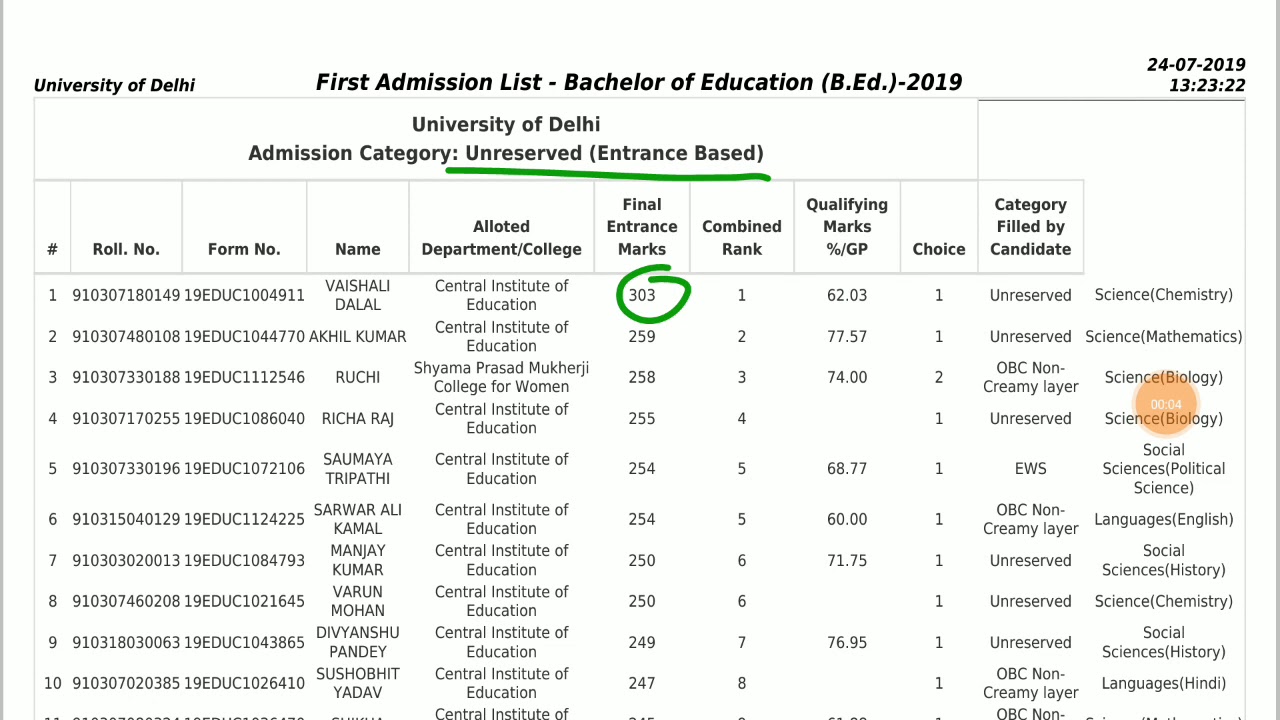The height and width of the screenshot is (720, 1280).
Task: Click roll number 910318030063
Action: tap(126, 643)
